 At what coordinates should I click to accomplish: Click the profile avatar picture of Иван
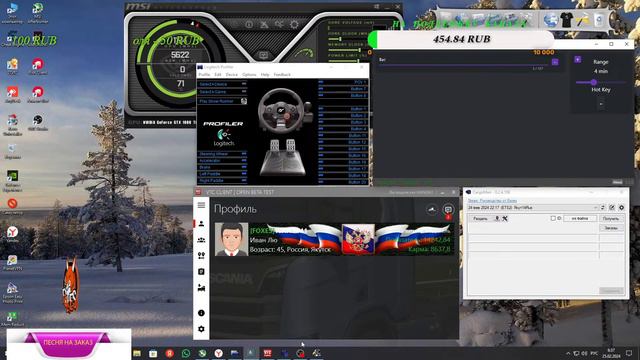point(231,239)
